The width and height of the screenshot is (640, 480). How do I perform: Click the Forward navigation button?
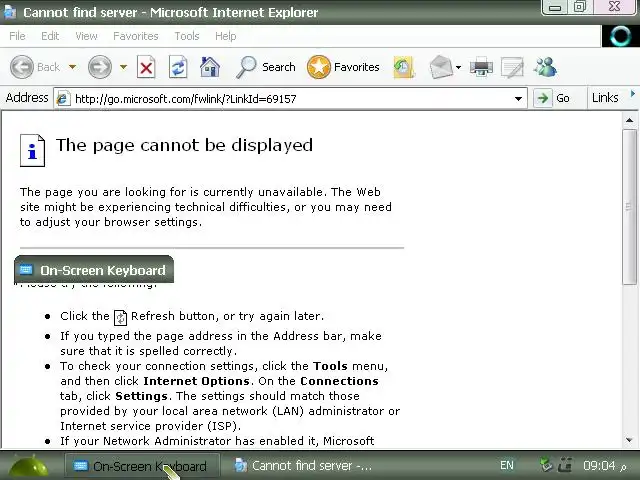[100, 67]
